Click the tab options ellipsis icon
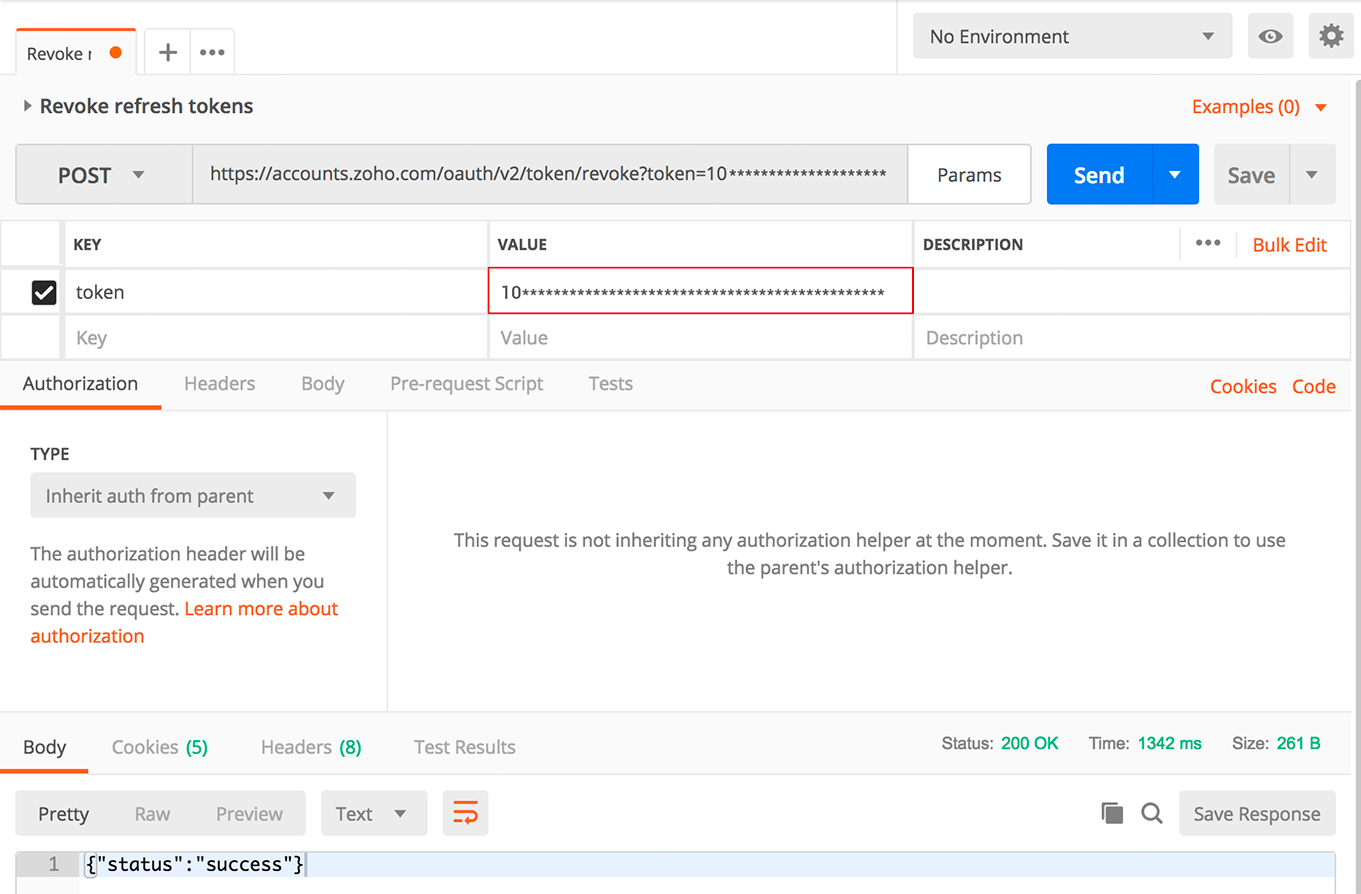The width and height of the screenshot is (1361, 894). [212, 53]
